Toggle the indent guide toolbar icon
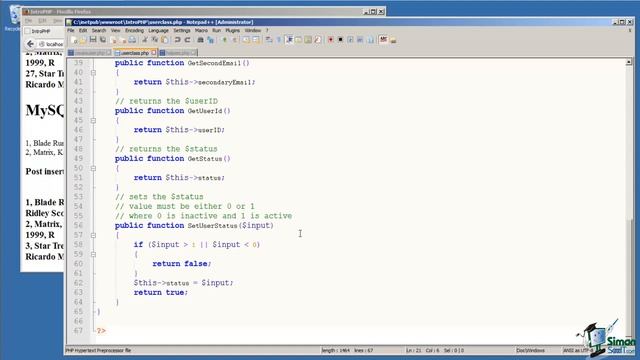Screen dimensions: 640x360 point(289,40)
